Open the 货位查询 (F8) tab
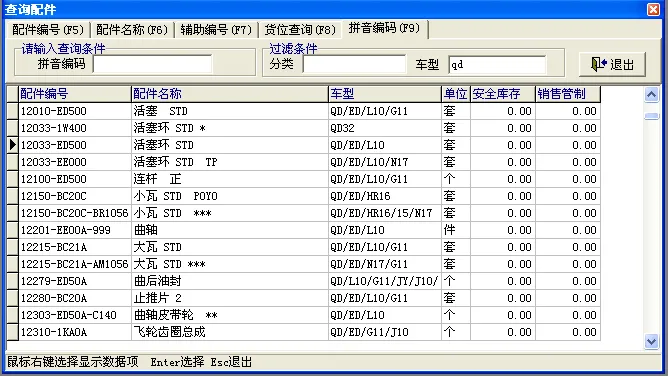Viewport: 668px width, 376px height. click(x=300, y=30)
